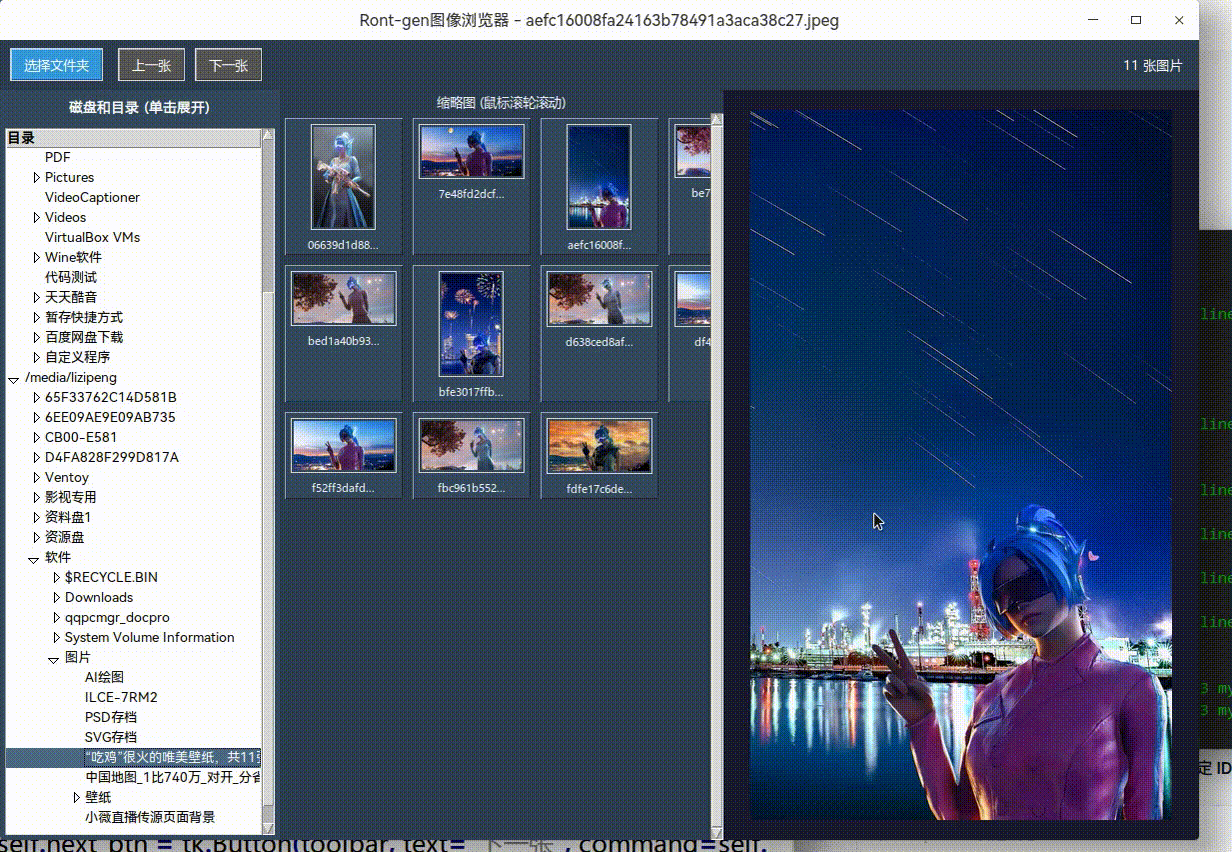The height and width of the screenshot is (852, 1232).
Task: Expand the 天天酷音 folder arrow
Action: tap(37, 297)
